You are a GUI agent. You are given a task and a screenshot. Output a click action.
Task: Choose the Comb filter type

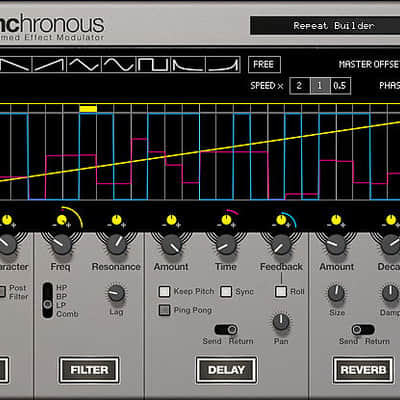[67, 314]
